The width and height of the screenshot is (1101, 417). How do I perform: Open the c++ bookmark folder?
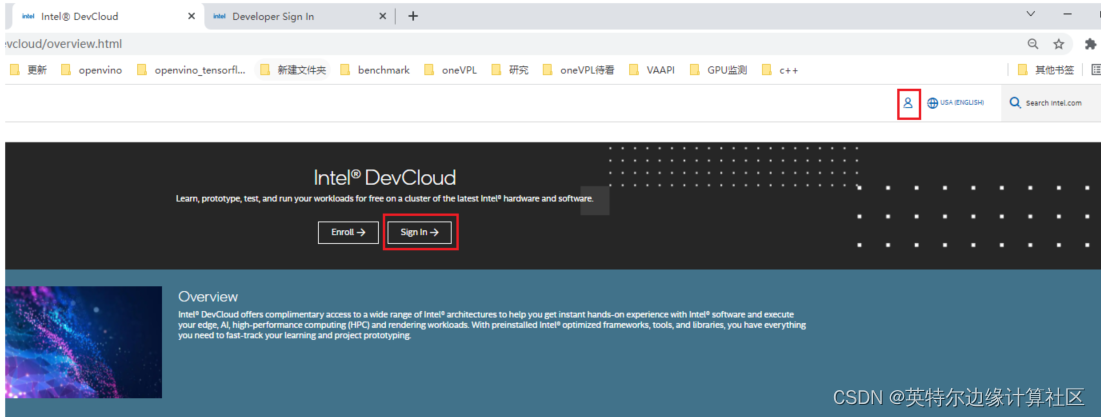tap(781, 70)
